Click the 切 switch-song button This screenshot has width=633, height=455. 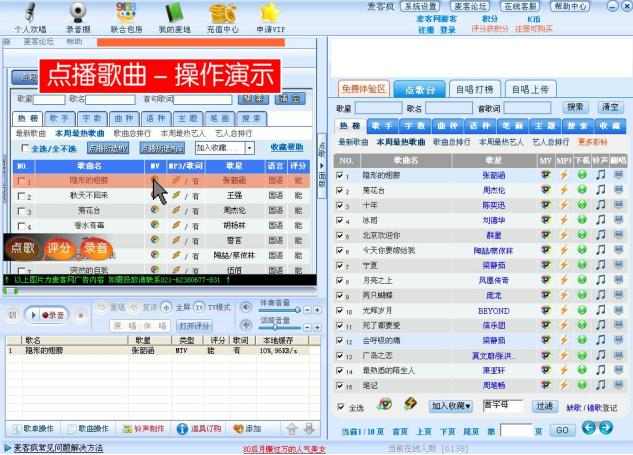13,315
